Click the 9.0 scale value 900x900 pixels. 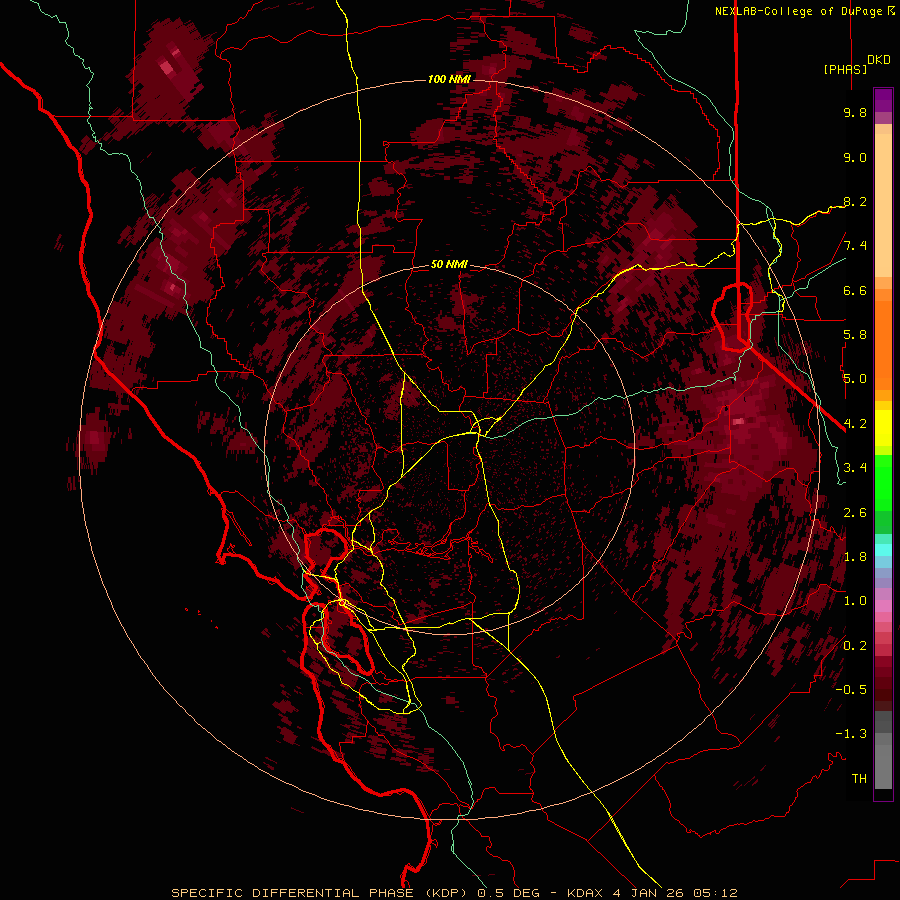click(x=855, y=157)
